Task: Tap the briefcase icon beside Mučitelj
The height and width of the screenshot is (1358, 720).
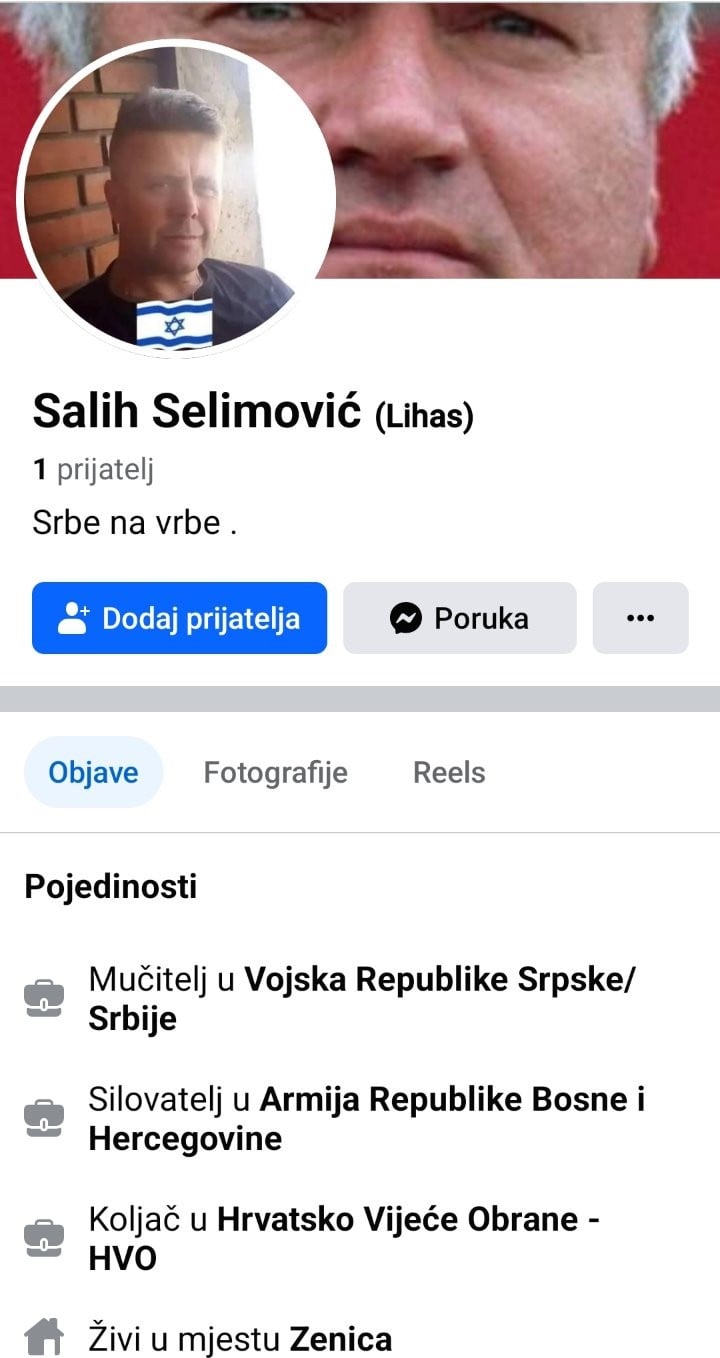Action: [x=44, y=999]
